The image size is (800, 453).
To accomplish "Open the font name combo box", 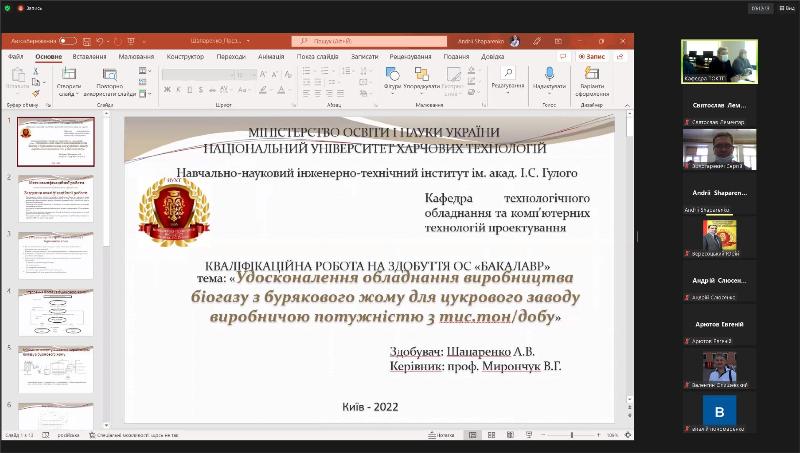I will pyautogui.click(x=198, y=75).
